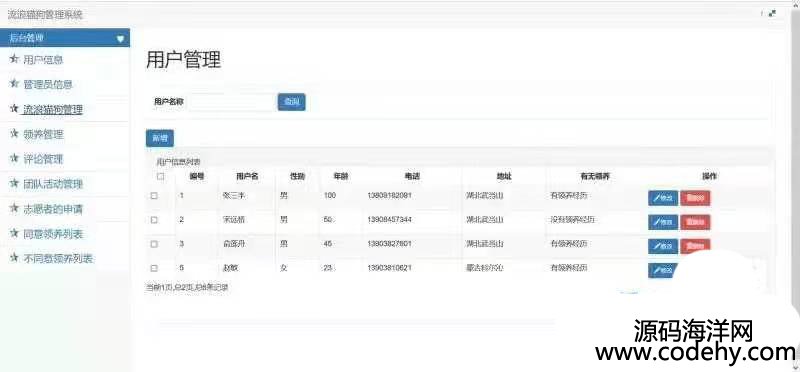Click the blue edit button for 张三丰

[x=663, y=198]
